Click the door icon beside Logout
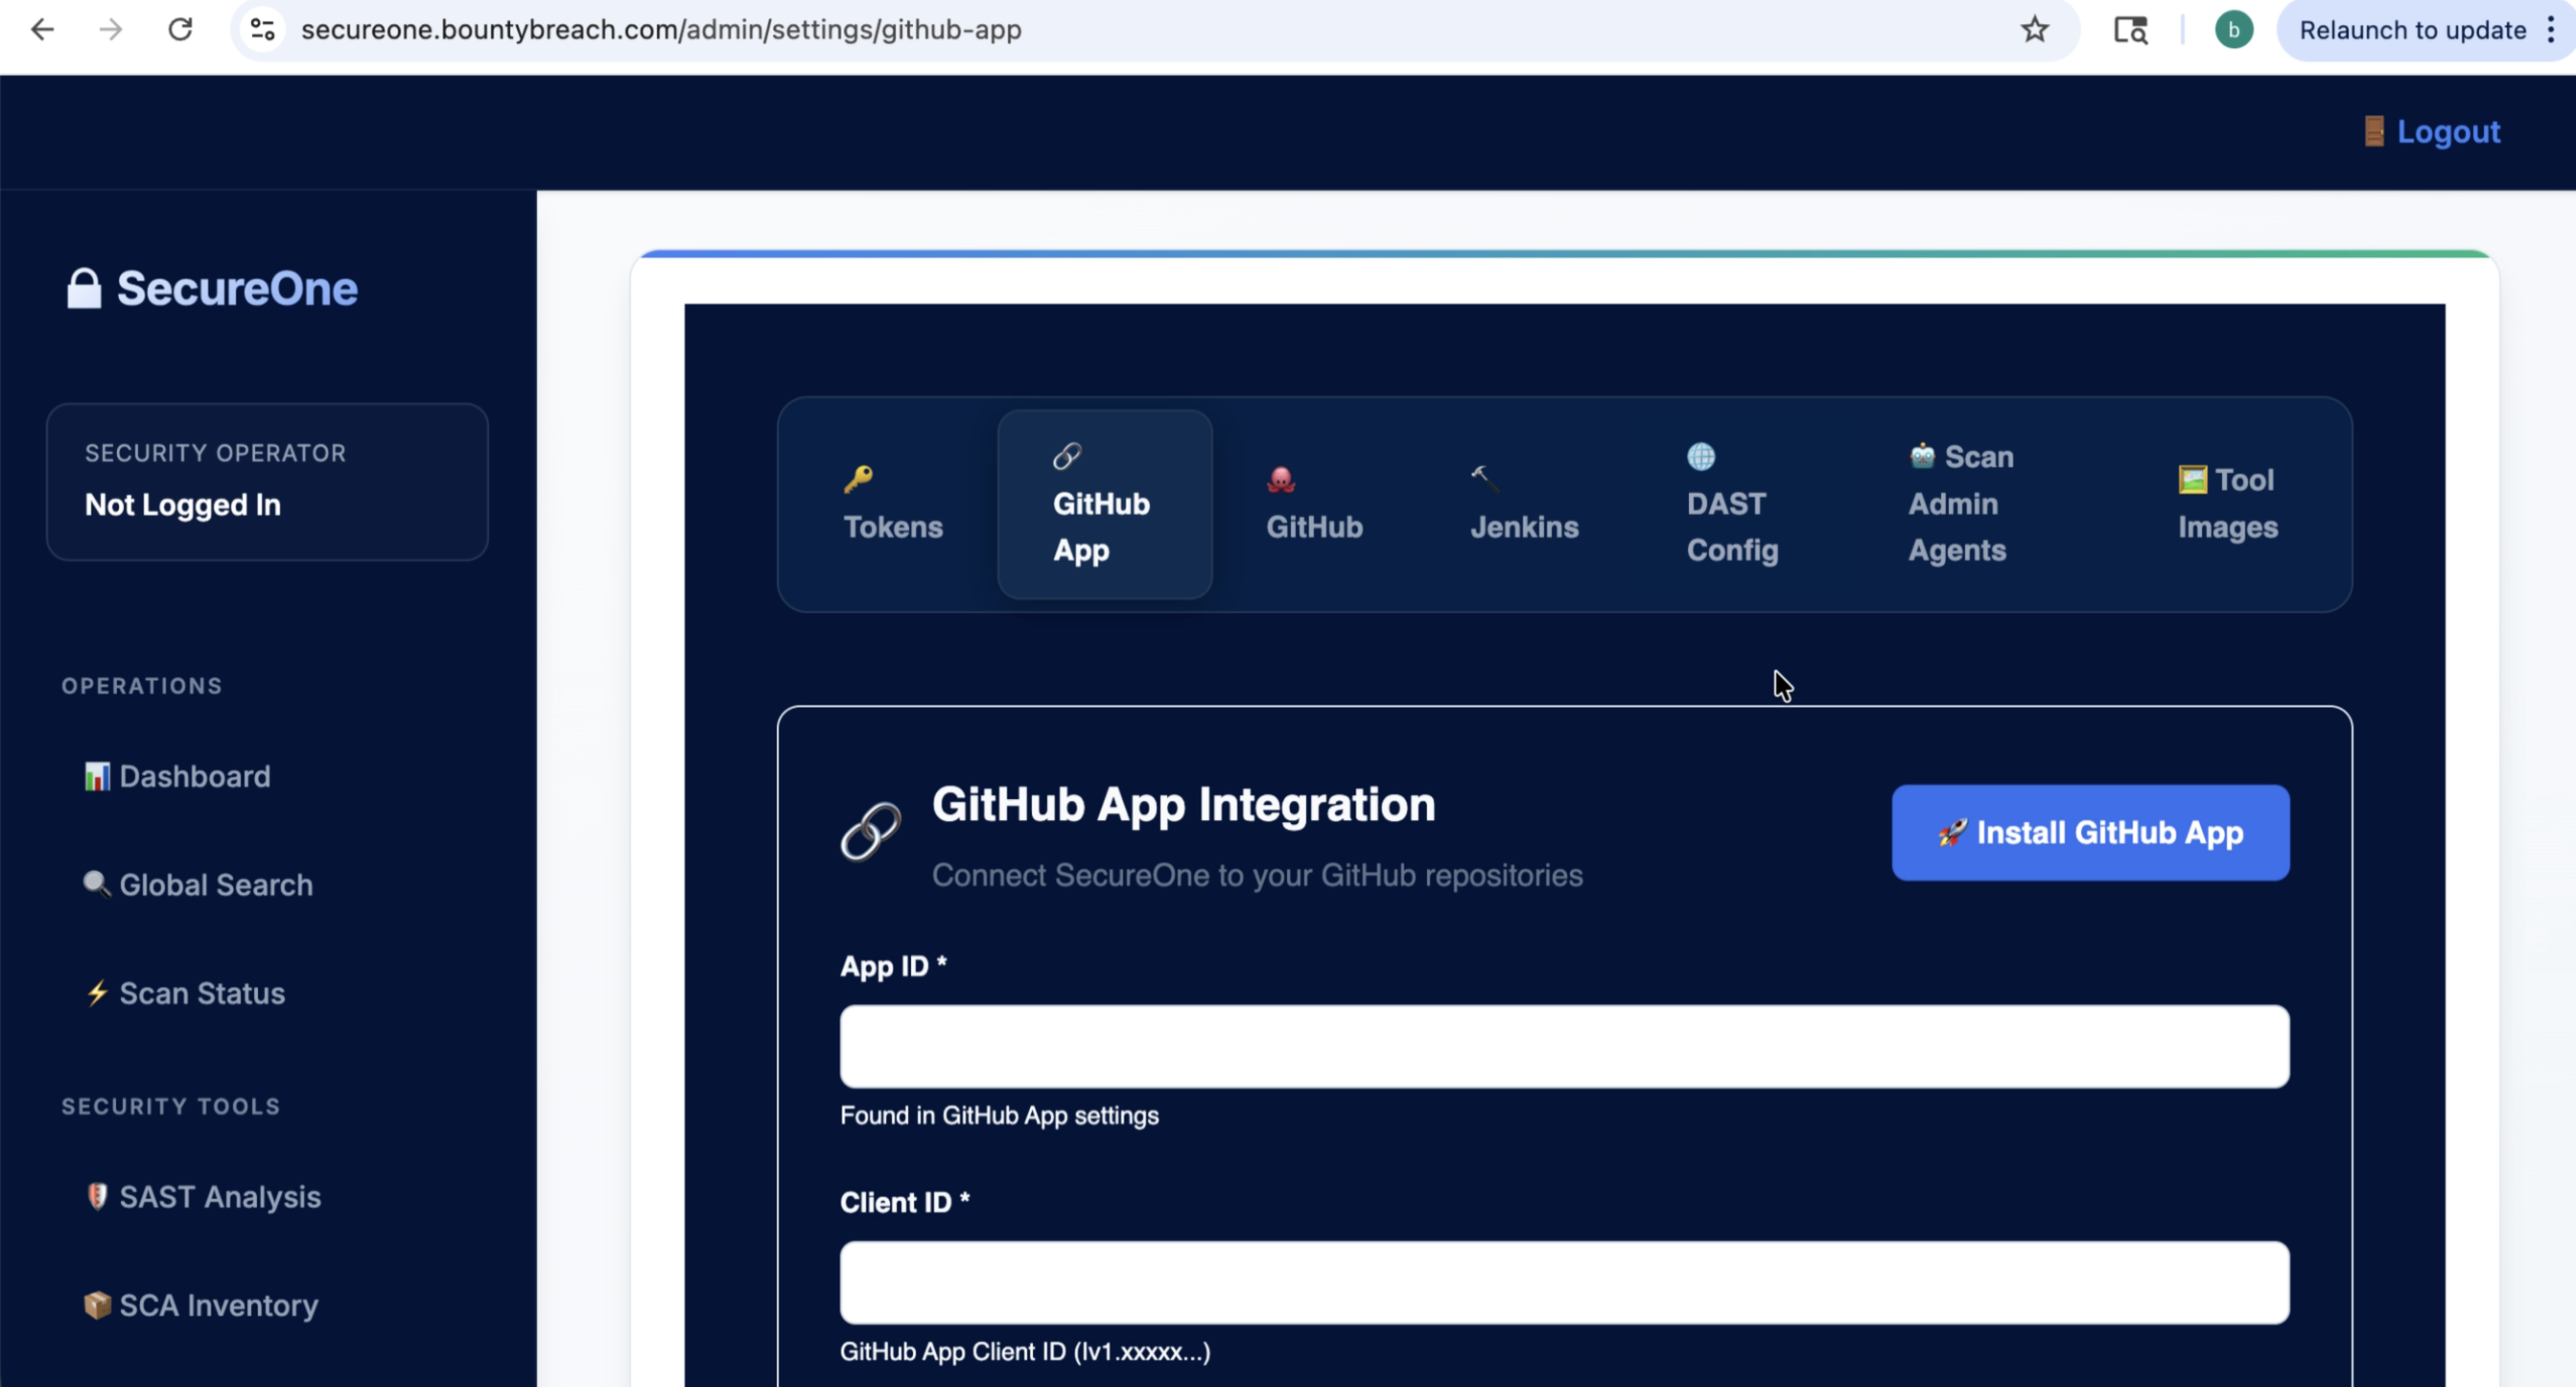Screen dimensions: 2576x1387 point(2374,131)
